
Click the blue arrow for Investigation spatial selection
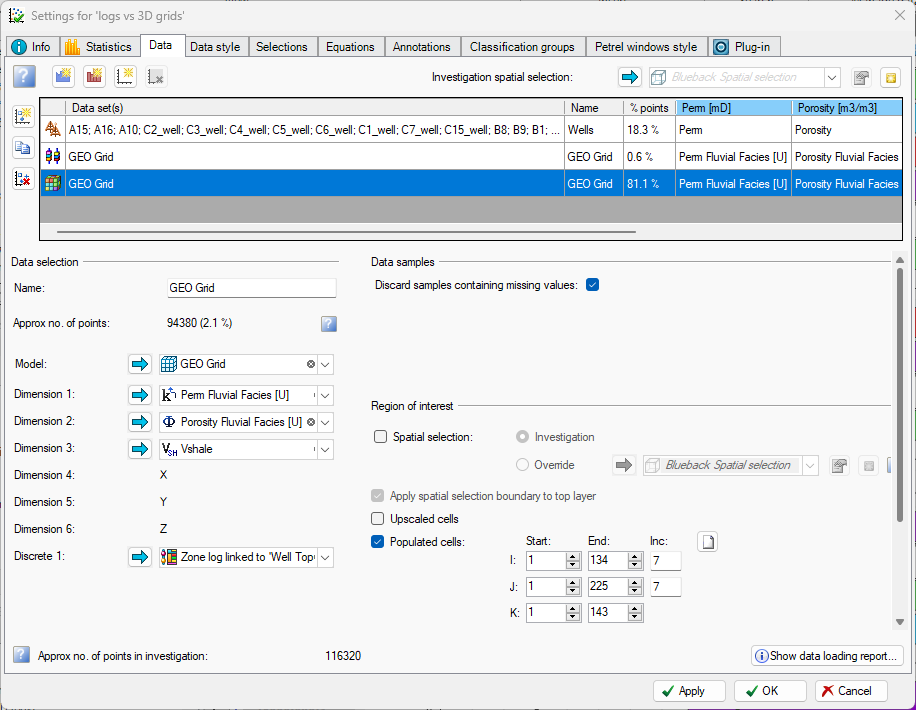[630, 77]
